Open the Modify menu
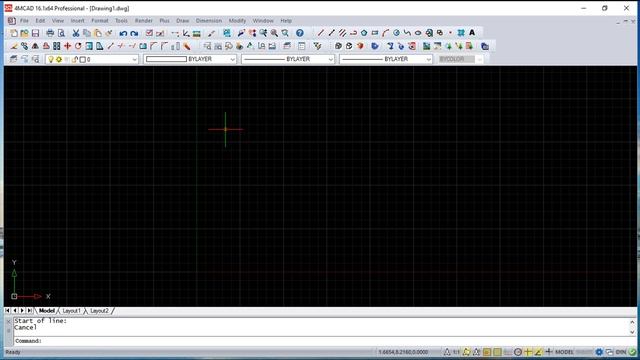 237,20
